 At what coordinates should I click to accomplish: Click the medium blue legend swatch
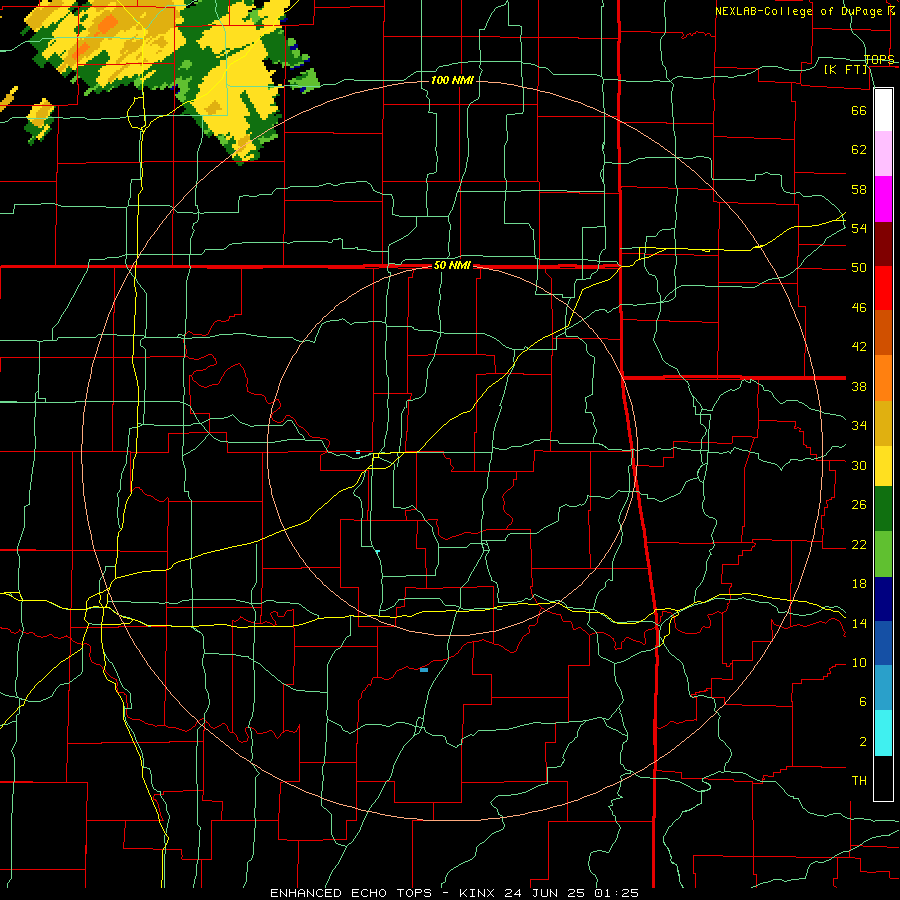click(883, 643)
